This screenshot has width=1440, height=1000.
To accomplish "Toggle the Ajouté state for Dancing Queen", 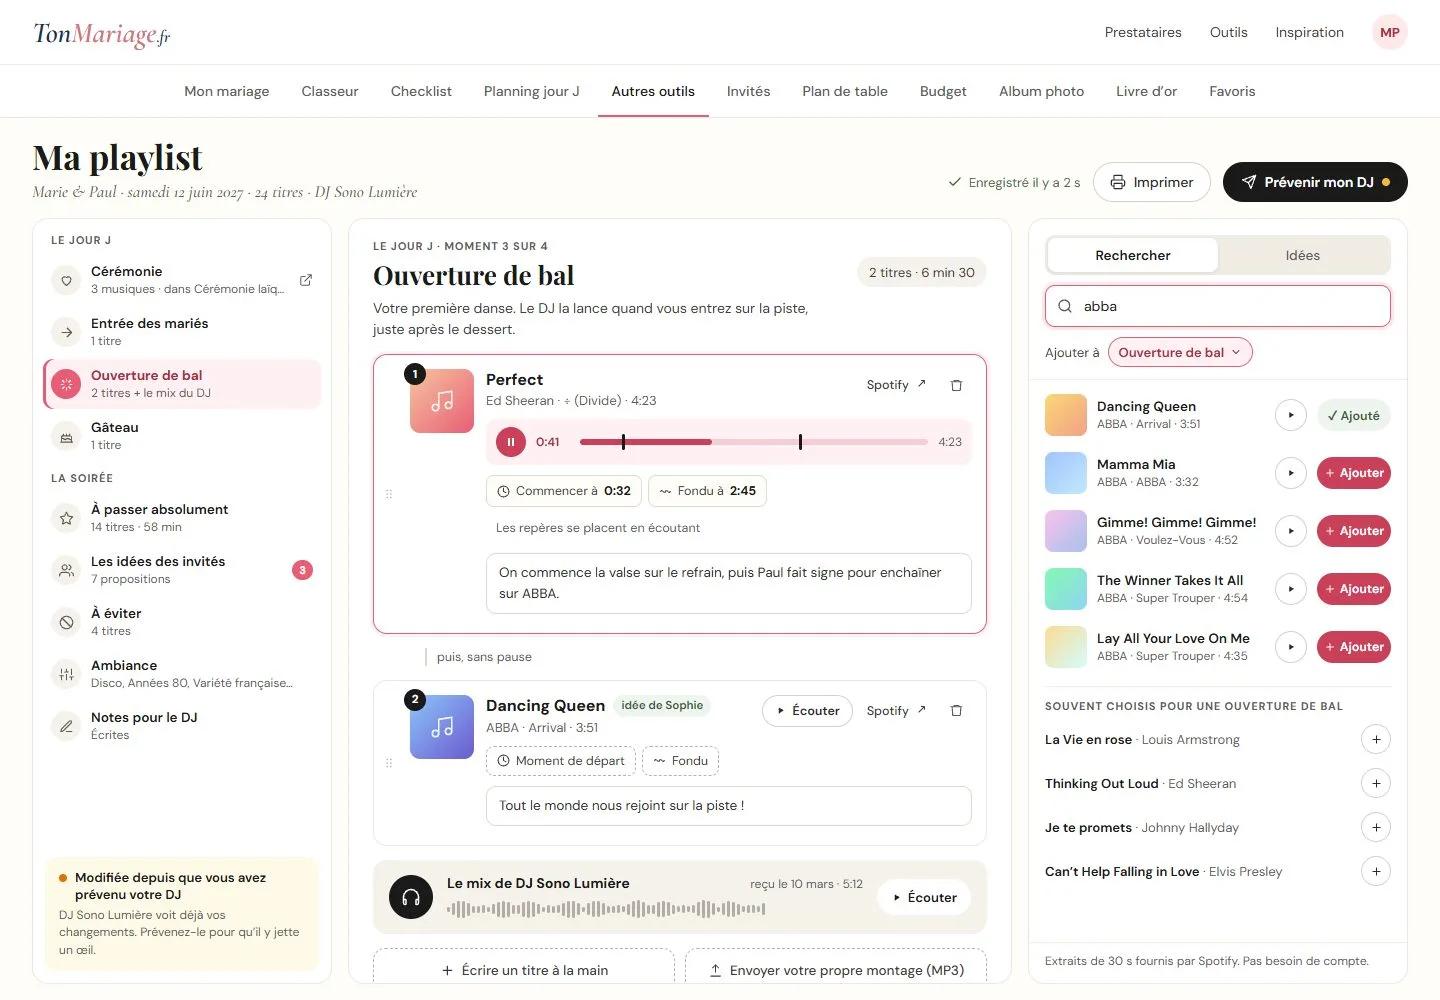I will coord(1353,416).
